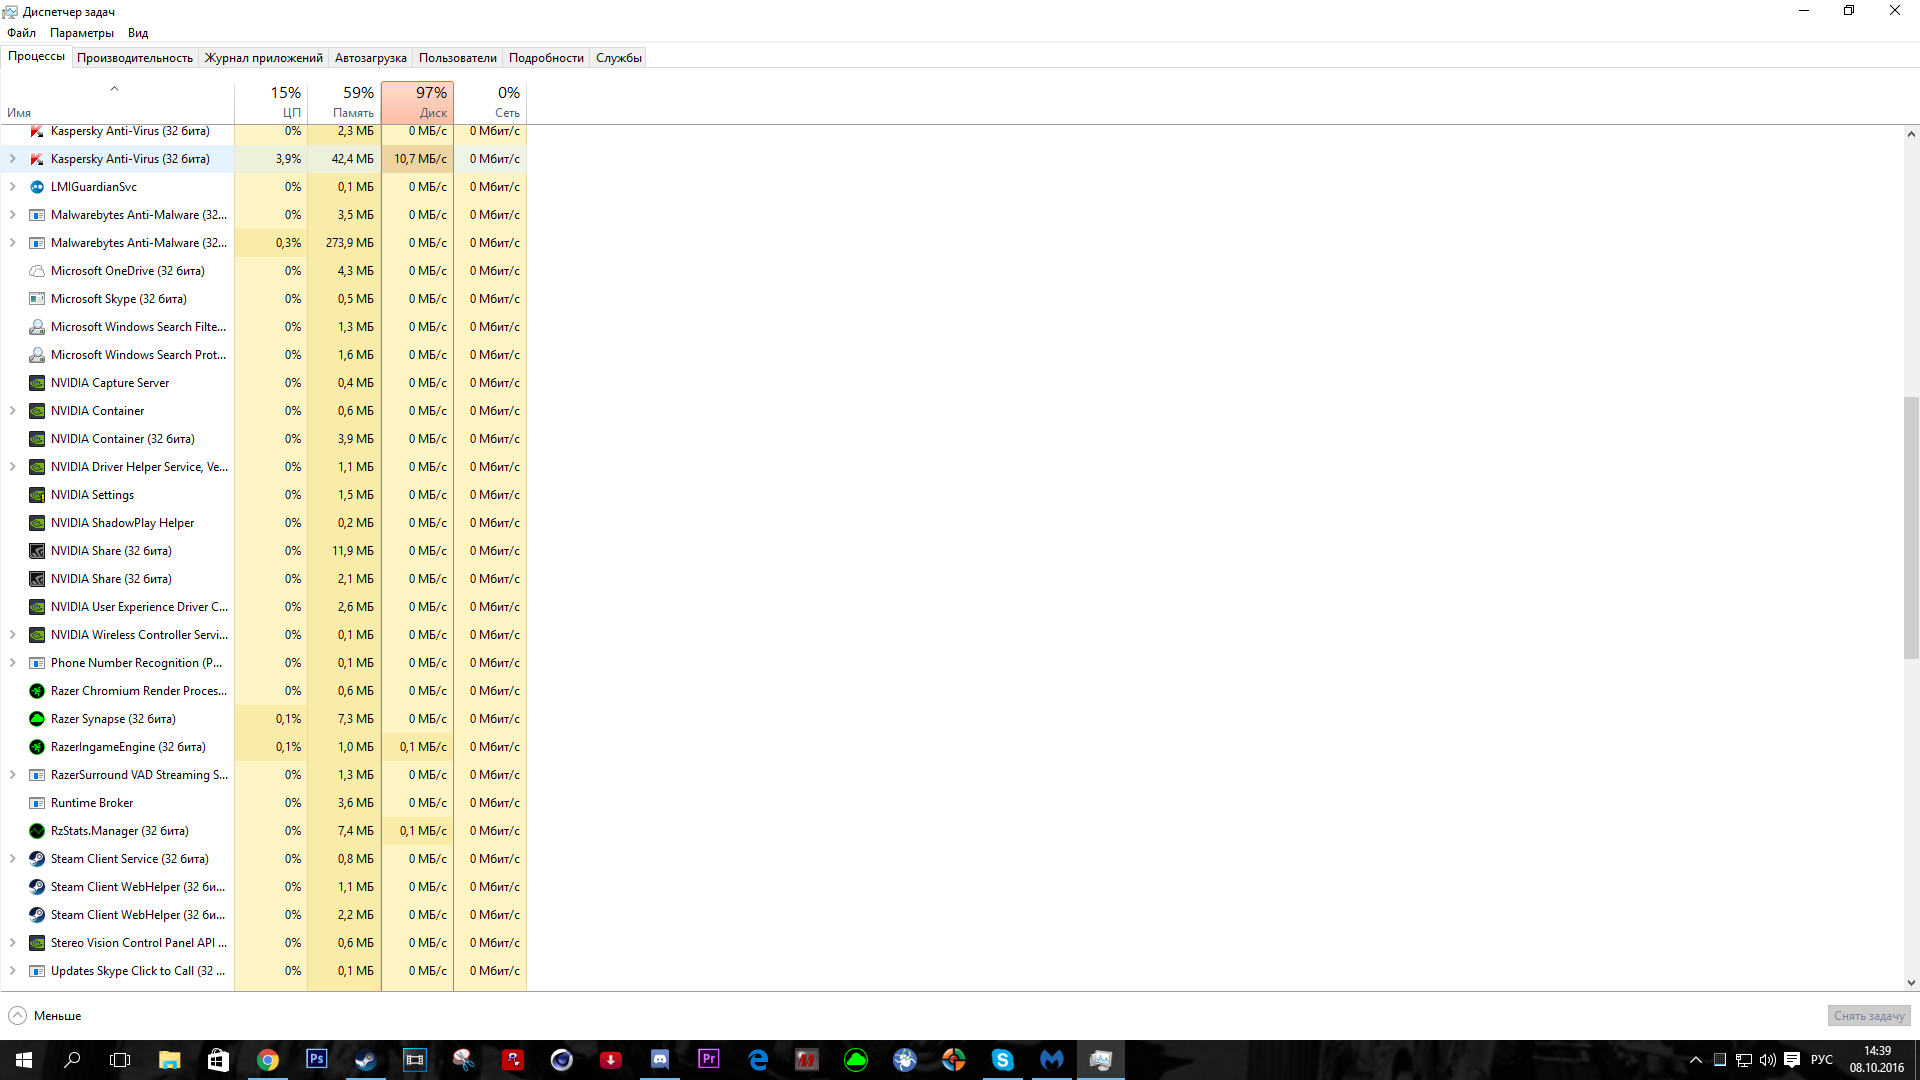Screen dimensions: 1920x1080
Task: Click the Razer Synapse process icon
Action: point(37,719)
